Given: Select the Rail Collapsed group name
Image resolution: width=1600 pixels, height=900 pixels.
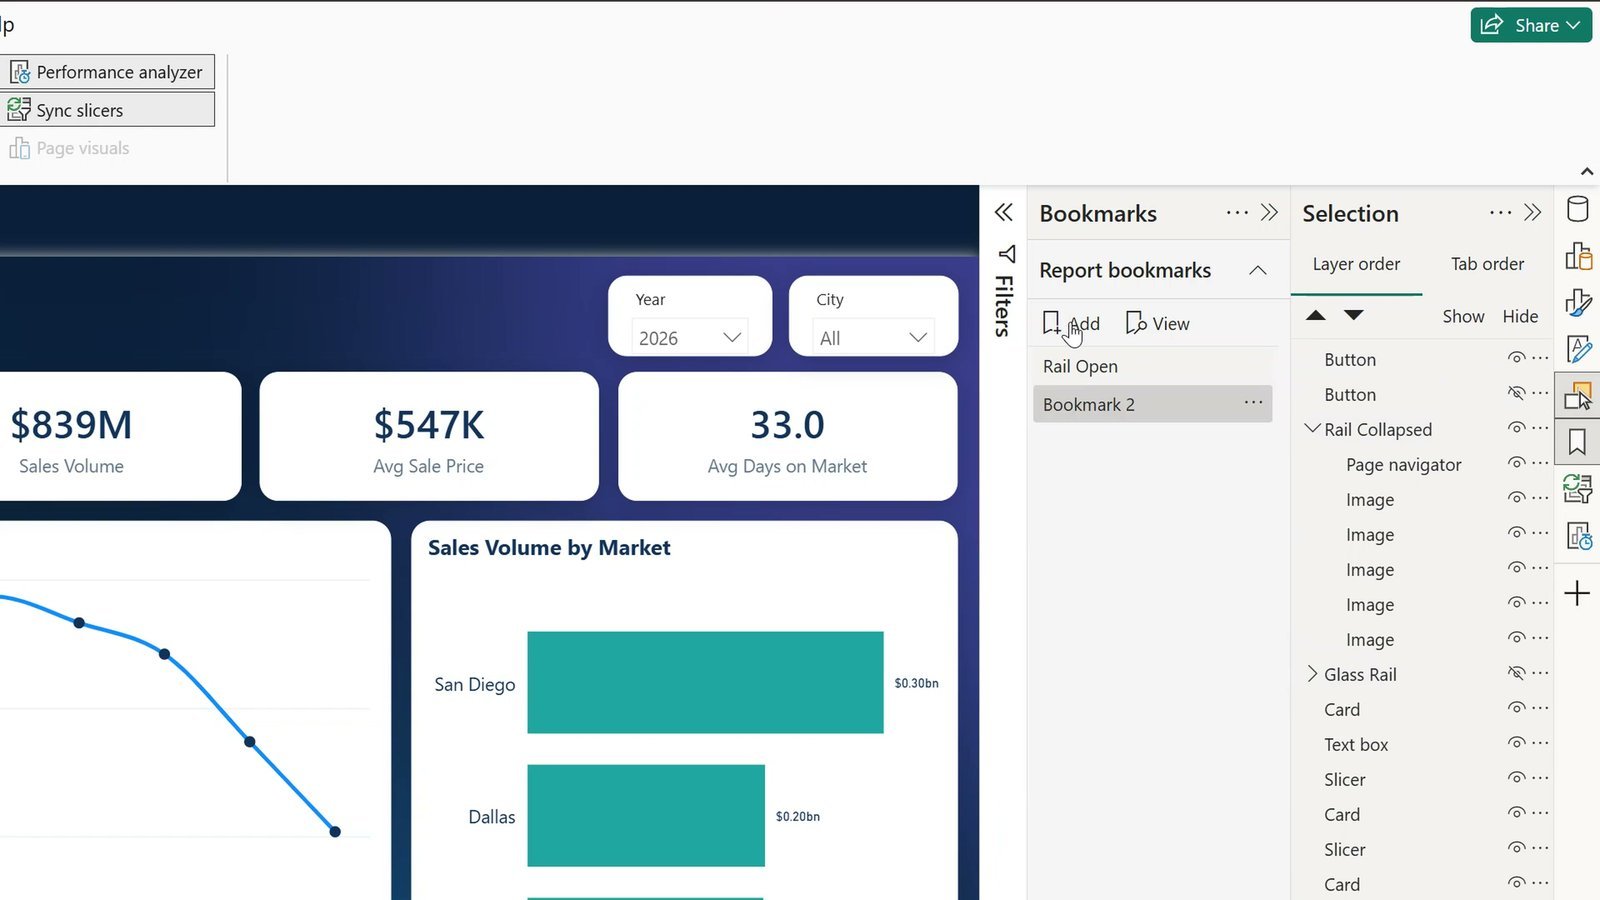Looking at the screenshot, I should 1378,429.
